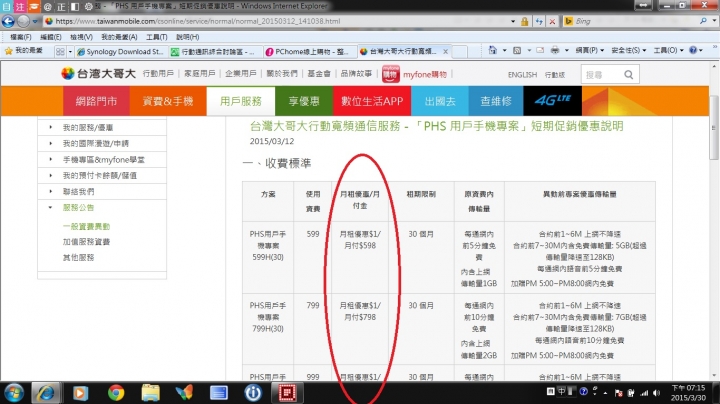
Task: Open the home button dropdown arrow
Action: point(504,50)
